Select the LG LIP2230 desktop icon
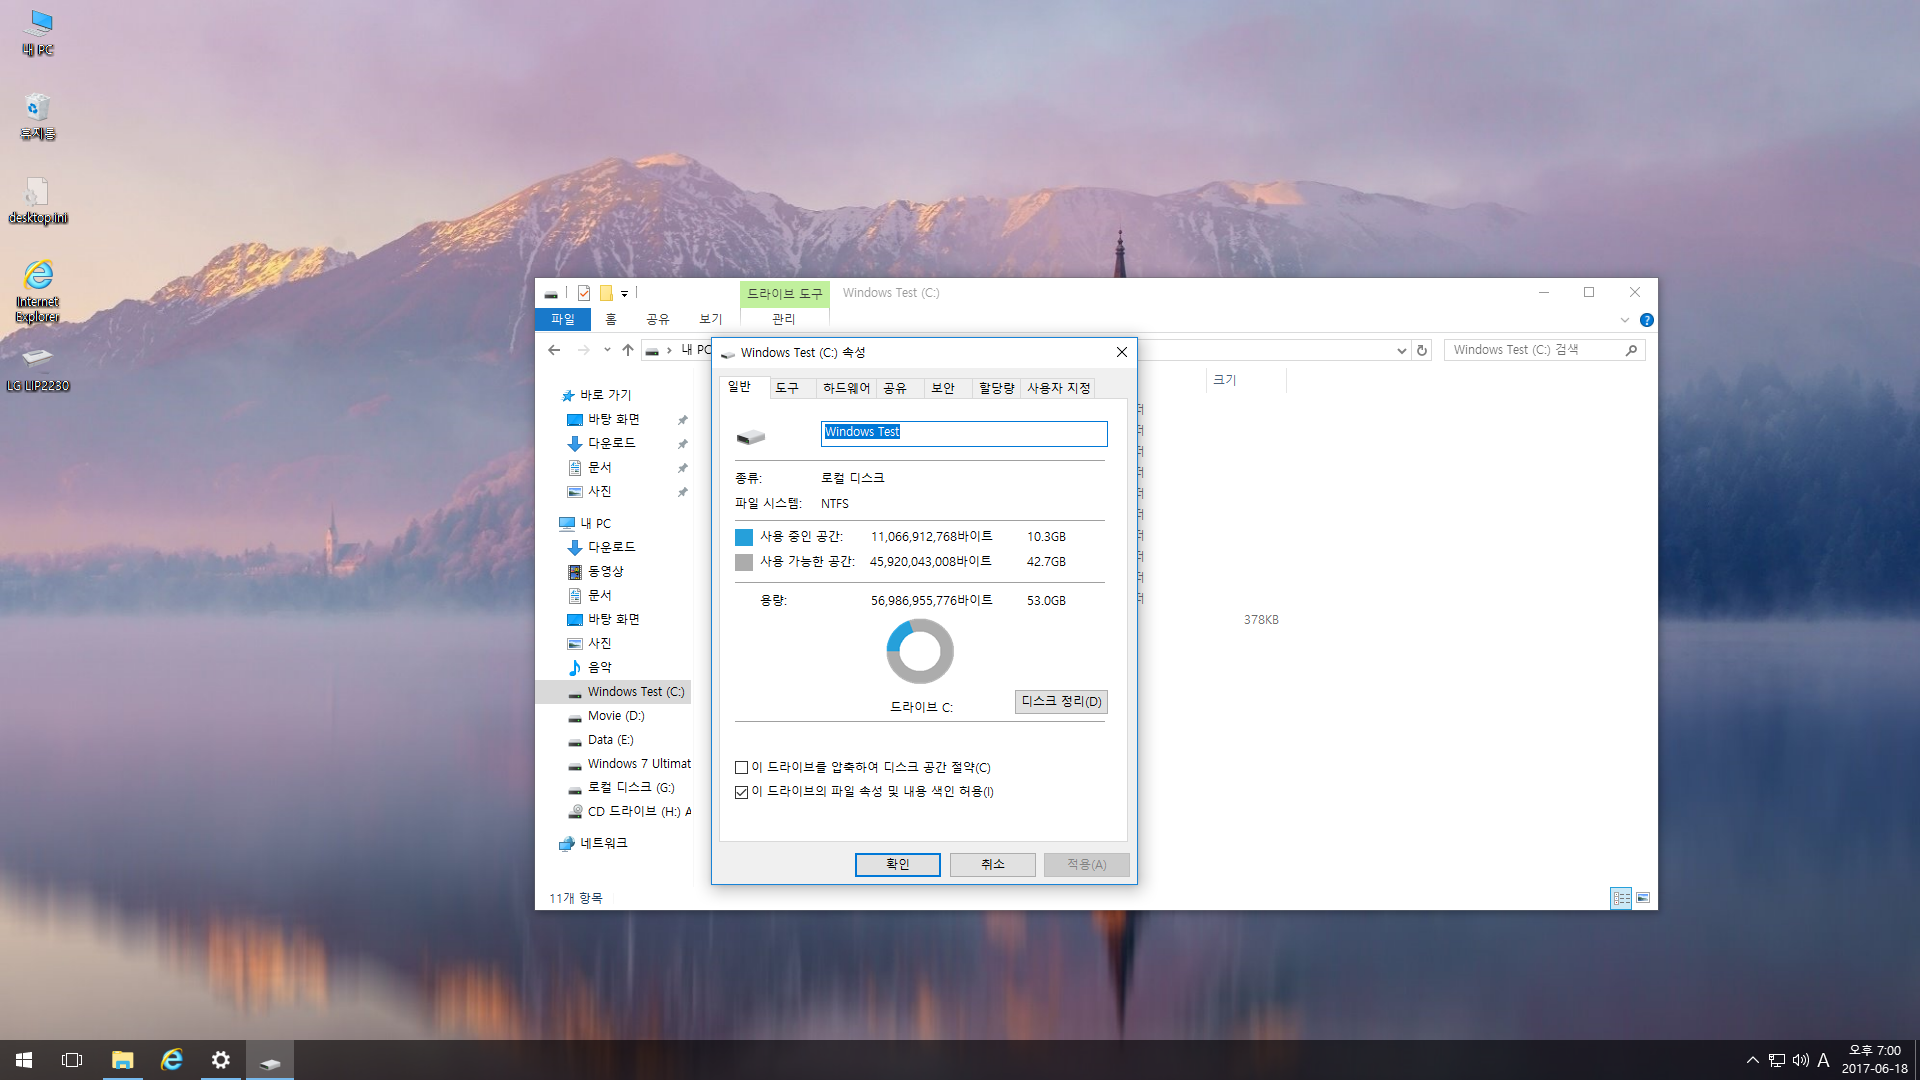1920x1080 pixels. coord(38,369)
